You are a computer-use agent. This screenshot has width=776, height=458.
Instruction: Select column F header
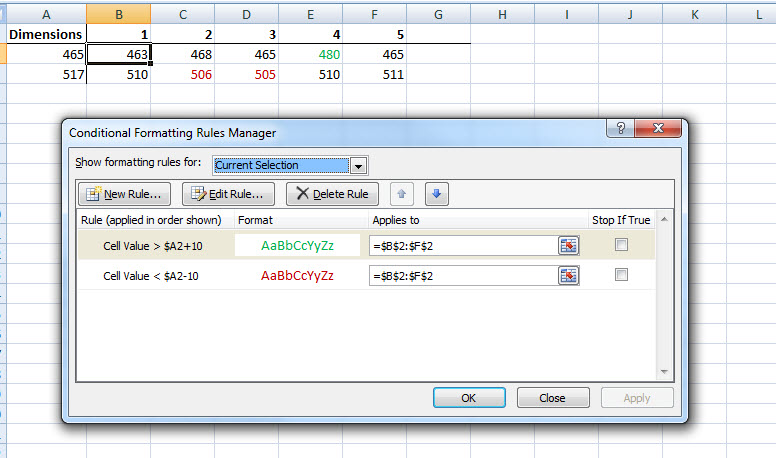374,14
